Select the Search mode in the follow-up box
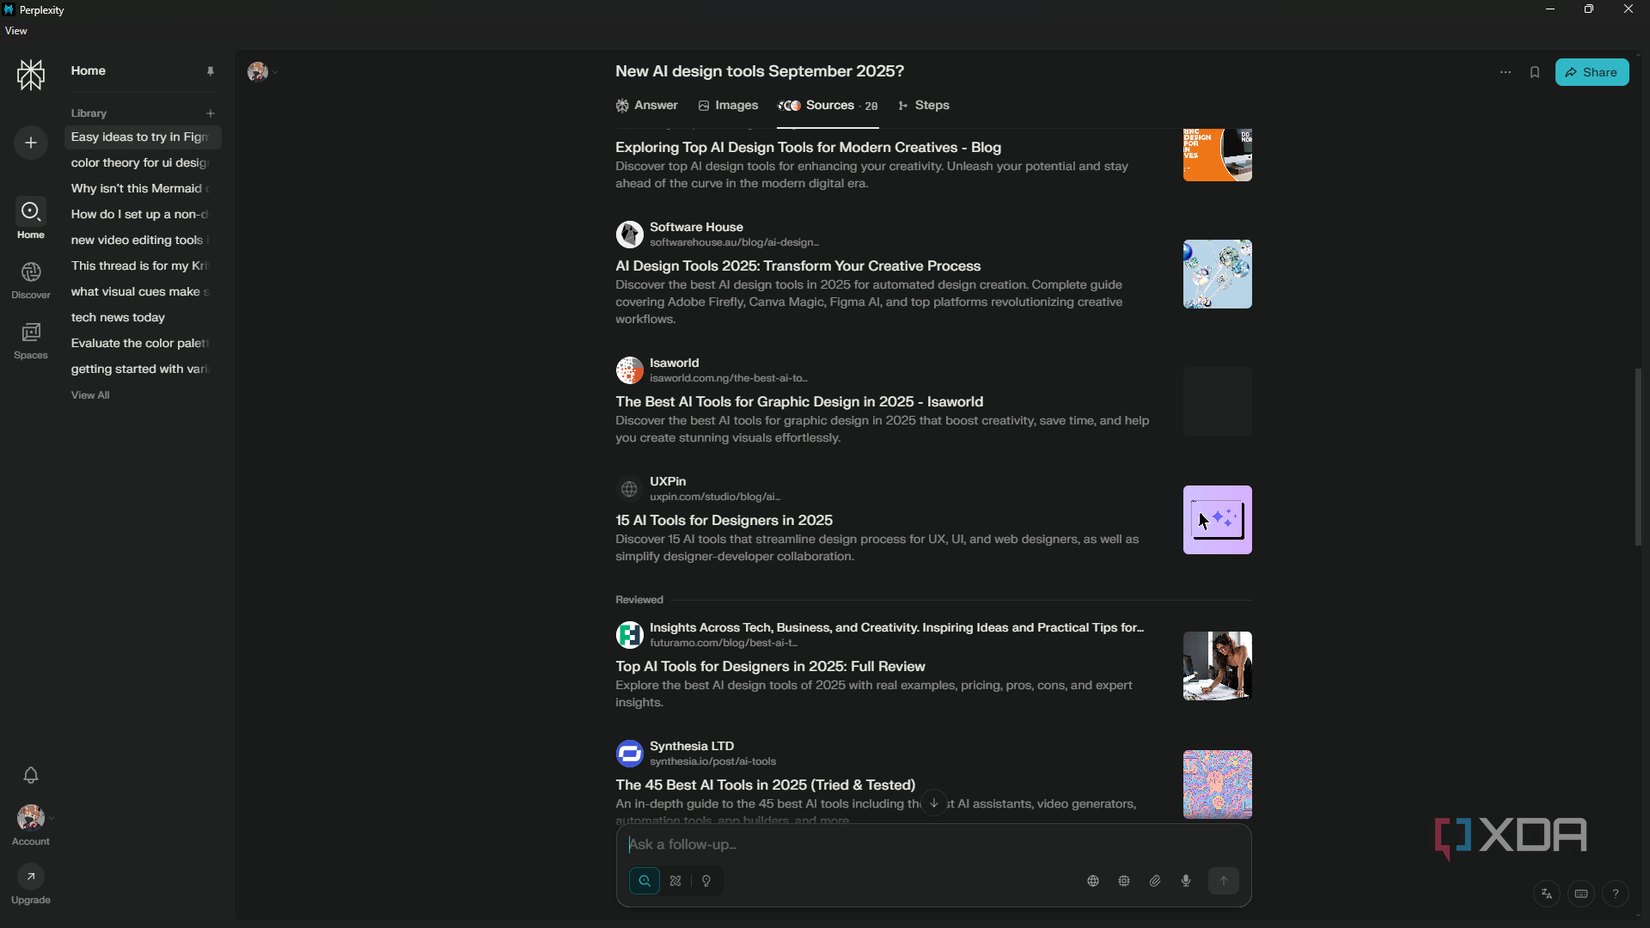This screenshot has height=928, width=1650. click(x=645, y=881)
